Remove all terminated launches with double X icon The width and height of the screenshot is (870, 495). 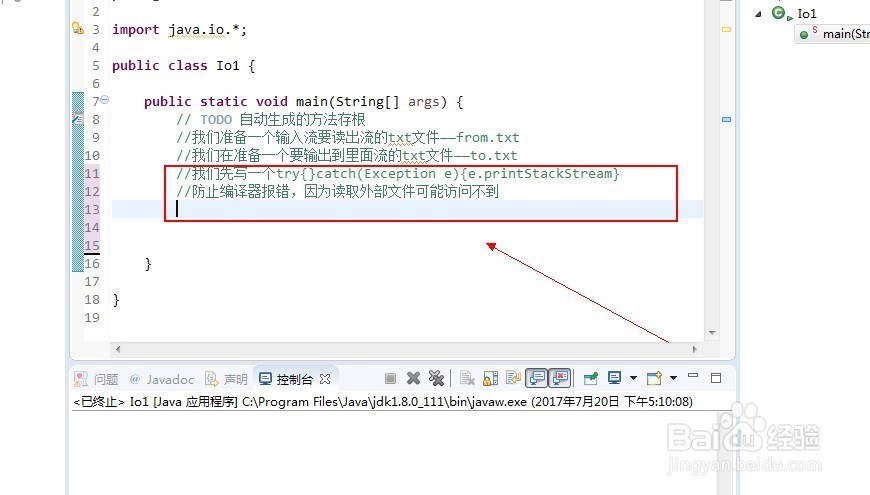click(436, 378)
